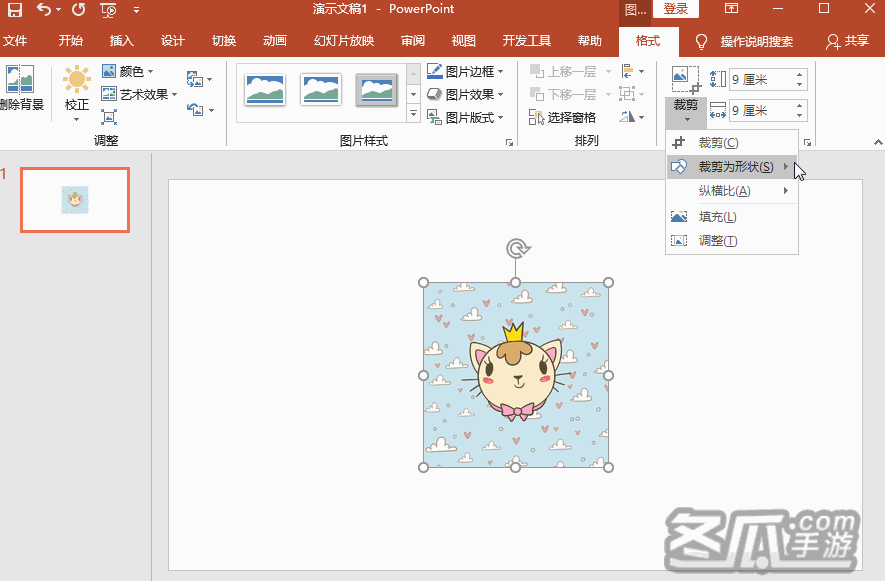The image size is (885, 581).
Task: Switch to the 设计 design tab
Action: 172,41
